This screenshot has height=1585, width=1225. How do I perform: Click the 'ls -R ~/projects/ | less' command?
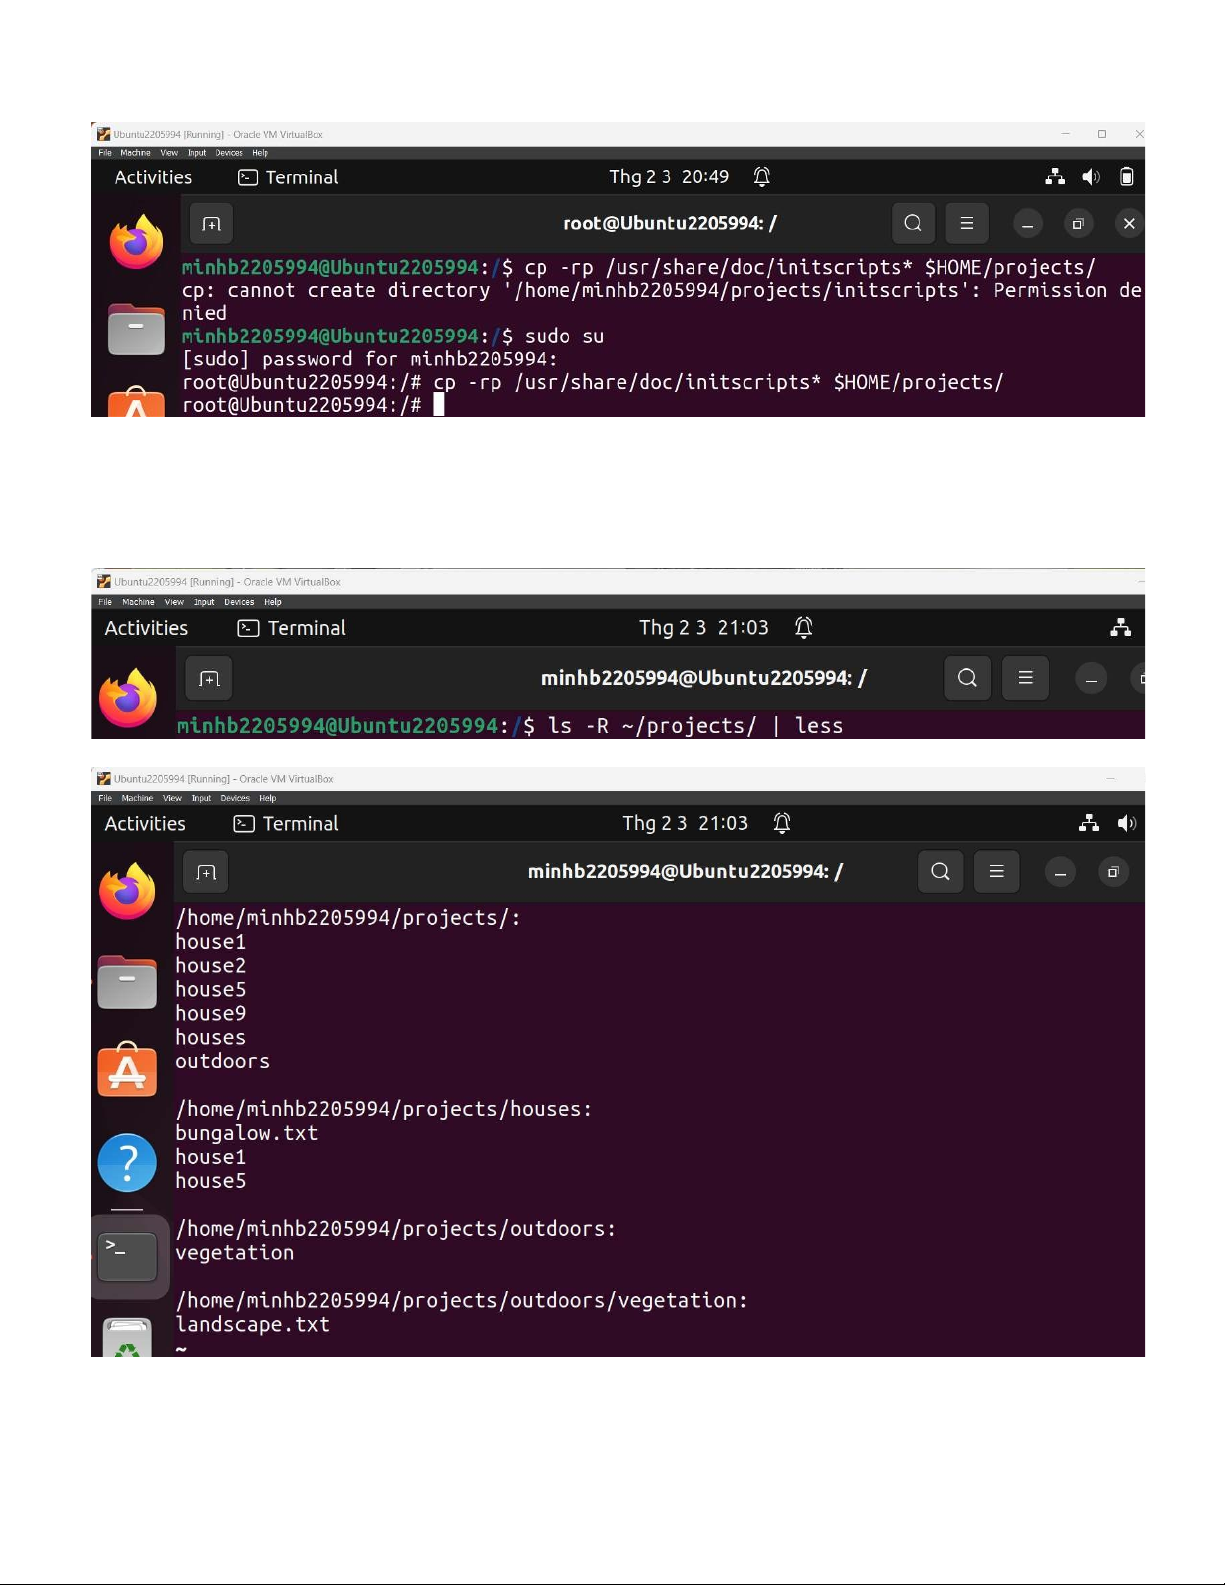tap(695, 726)
